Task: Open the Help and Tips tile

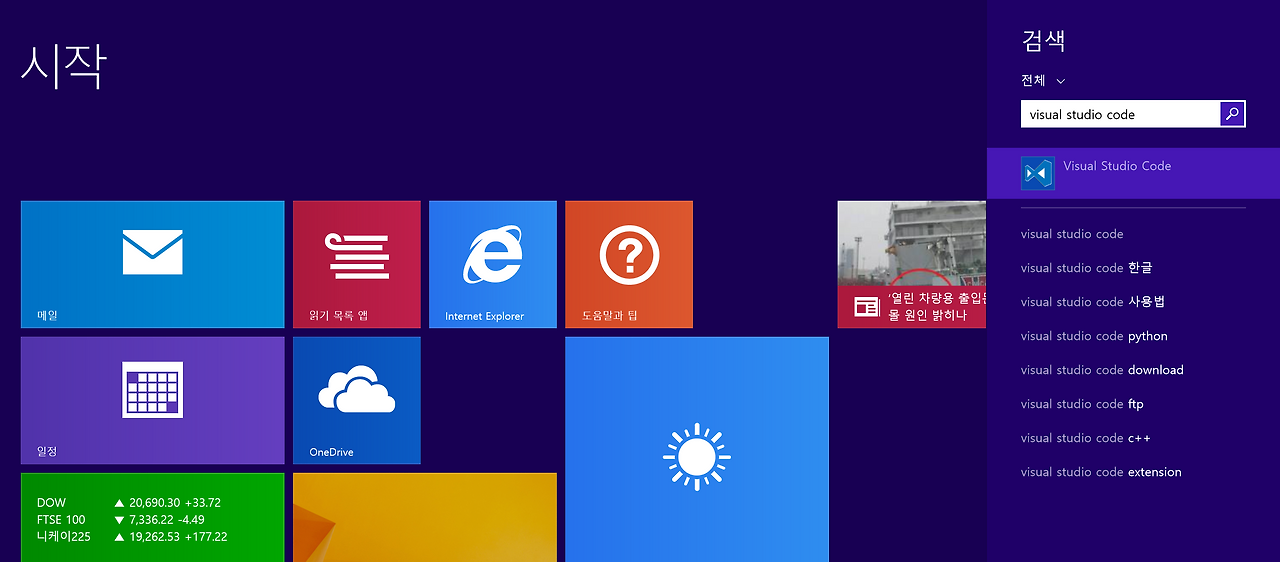Action: (x=629, y=264)
